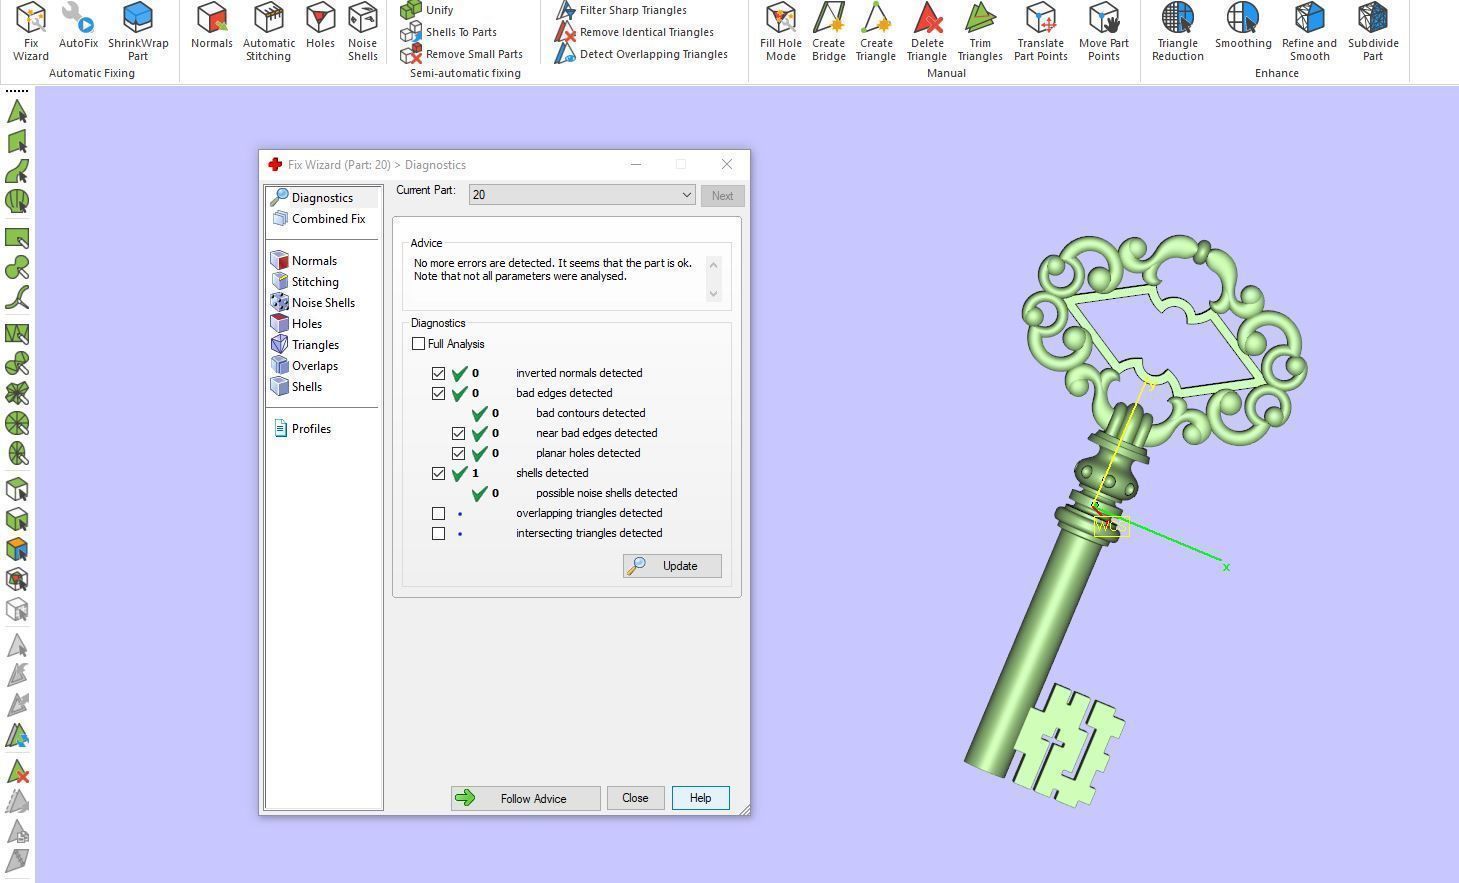Image resolution: width=1459 pixels, height=883 pixels.
Task: Open the Combined Fix page
Action: [328, 219]
